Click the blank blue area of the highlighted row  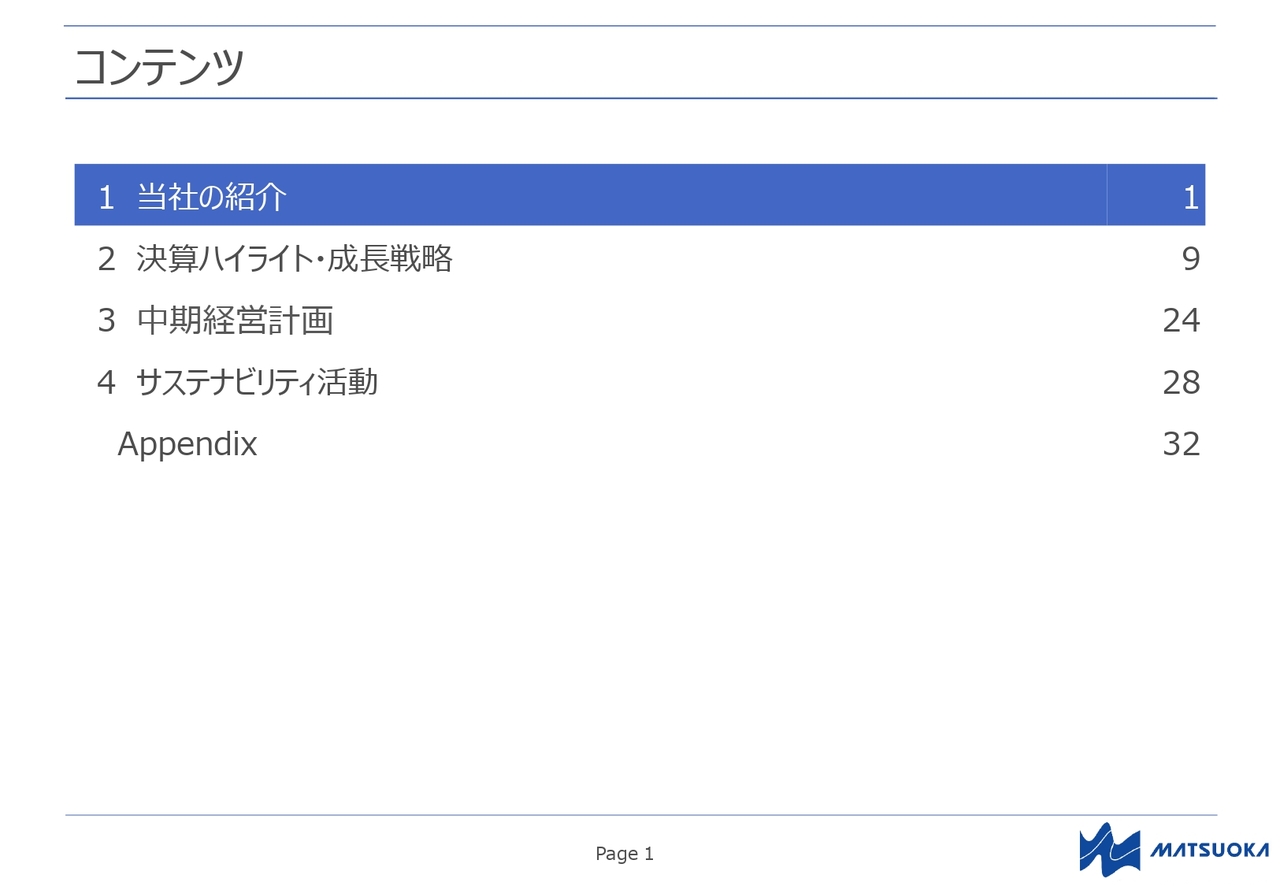point(700,195)
